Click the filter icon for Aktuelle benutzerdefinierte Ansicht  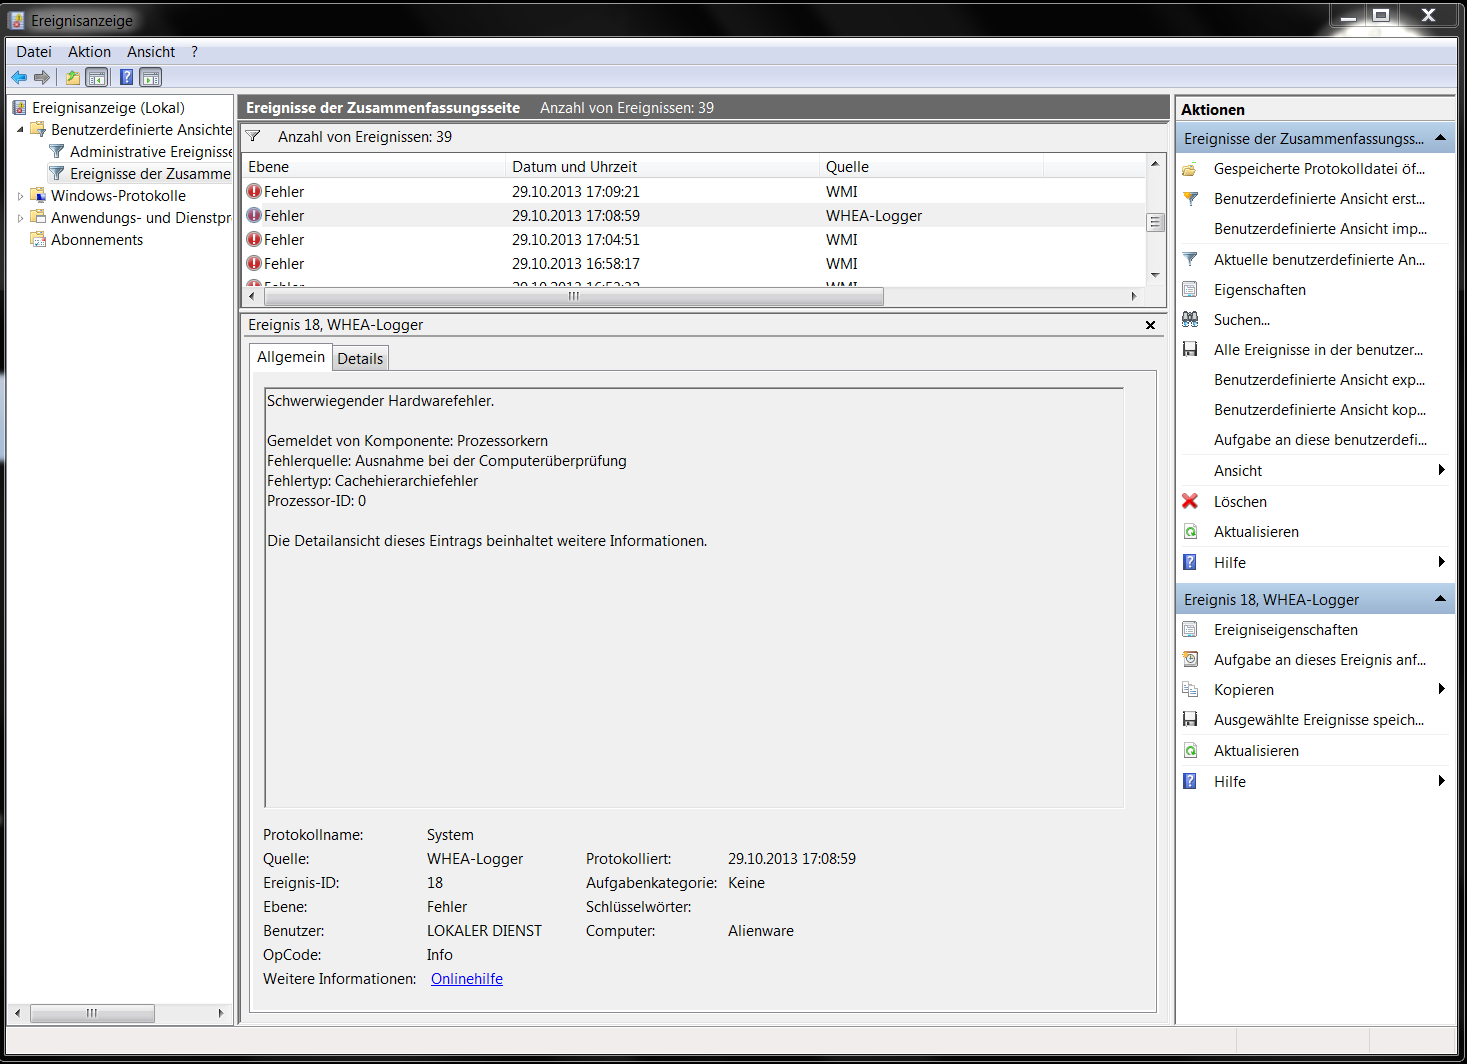click(x=1190, y=260)
